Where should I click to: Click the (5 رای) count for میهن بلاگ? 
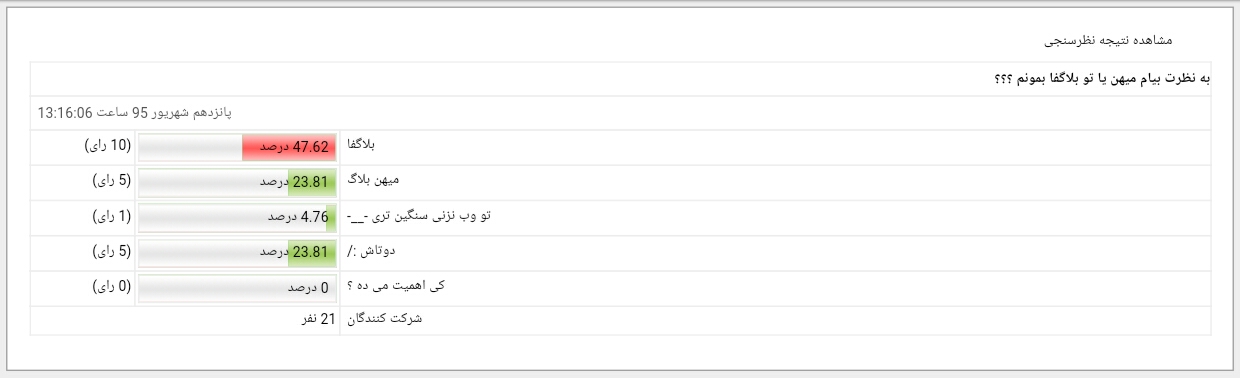(x=111, y=181)
